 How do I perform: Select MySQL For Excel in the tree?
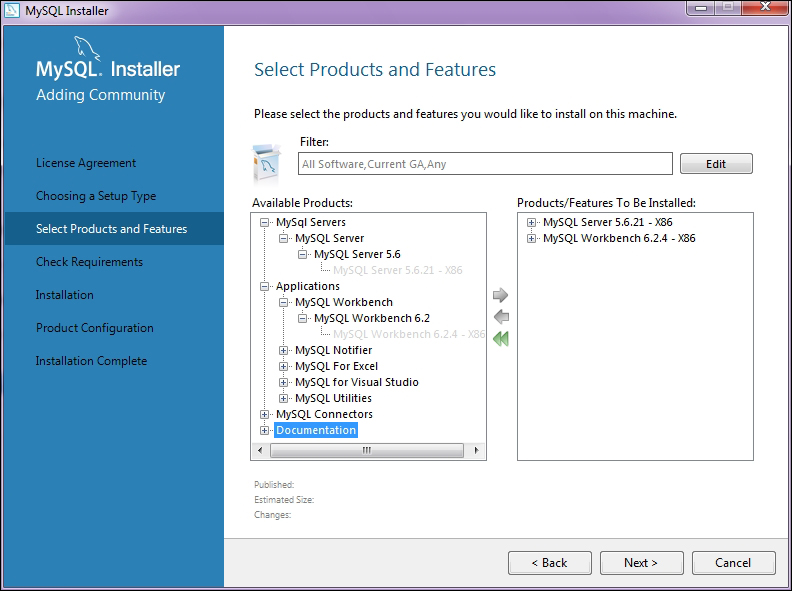336,366
